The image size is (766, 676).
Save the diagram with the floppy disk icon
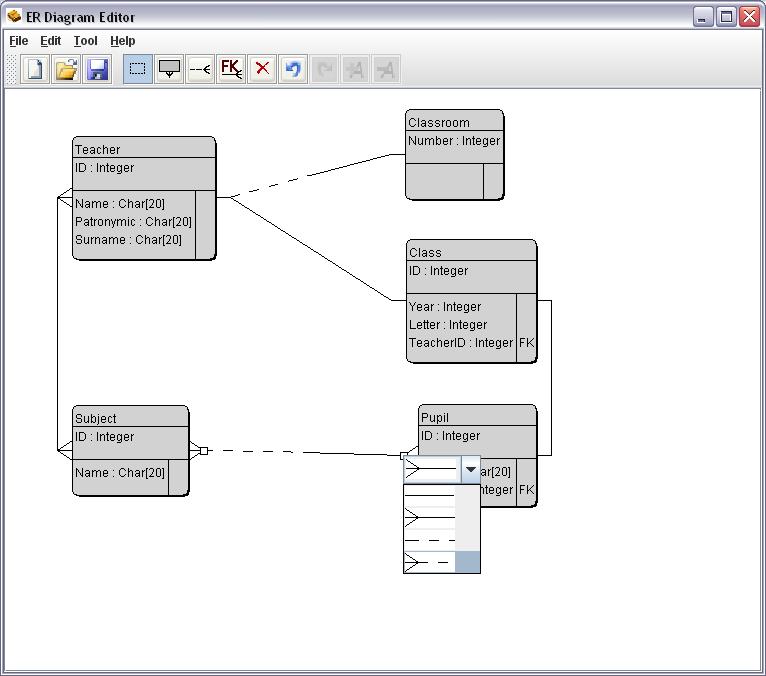tap(97, 69)
